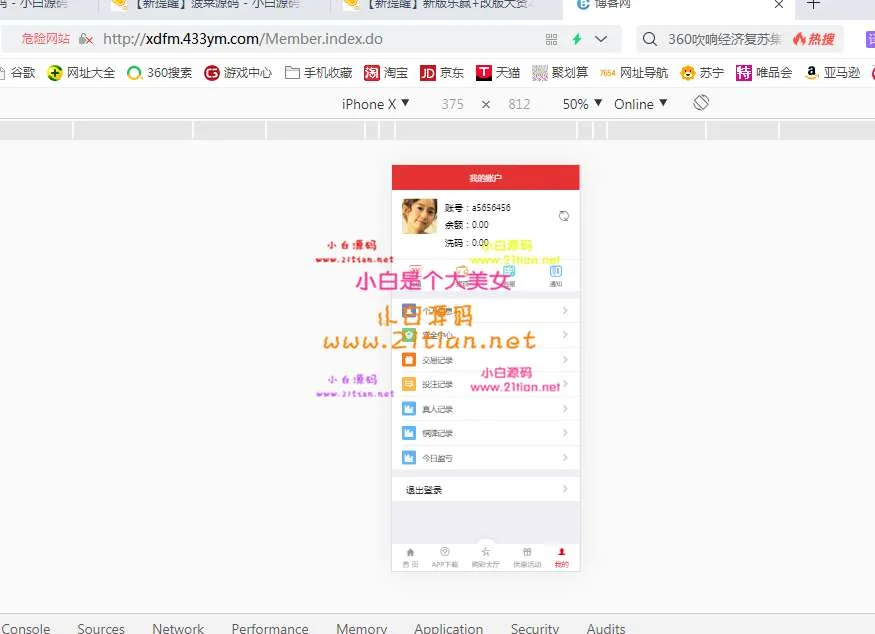Screen dimensions: 875x634
Task: Click the refresh balance icon beside account info
Action: pos(564,216)
